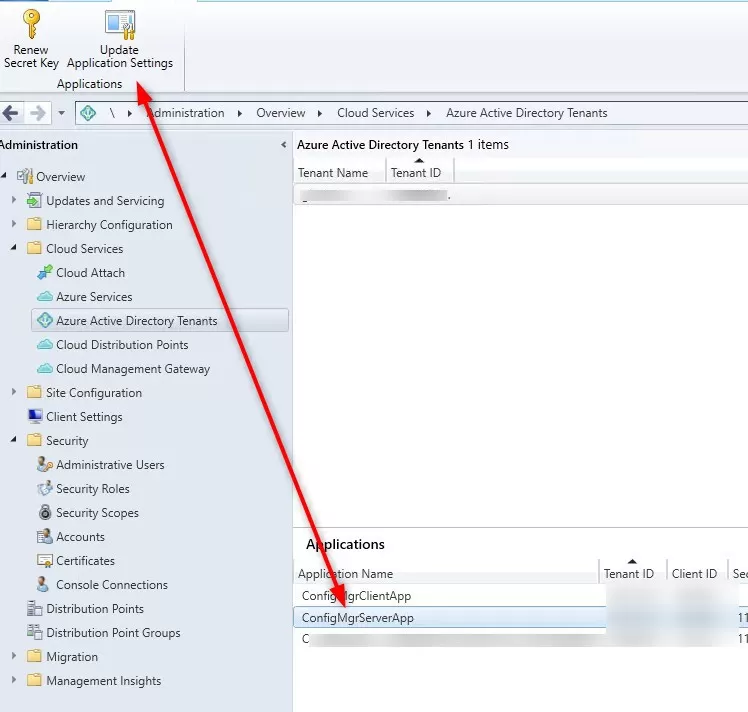
Task: Click the Azure Services cloud icon
Action: [45, 297]
